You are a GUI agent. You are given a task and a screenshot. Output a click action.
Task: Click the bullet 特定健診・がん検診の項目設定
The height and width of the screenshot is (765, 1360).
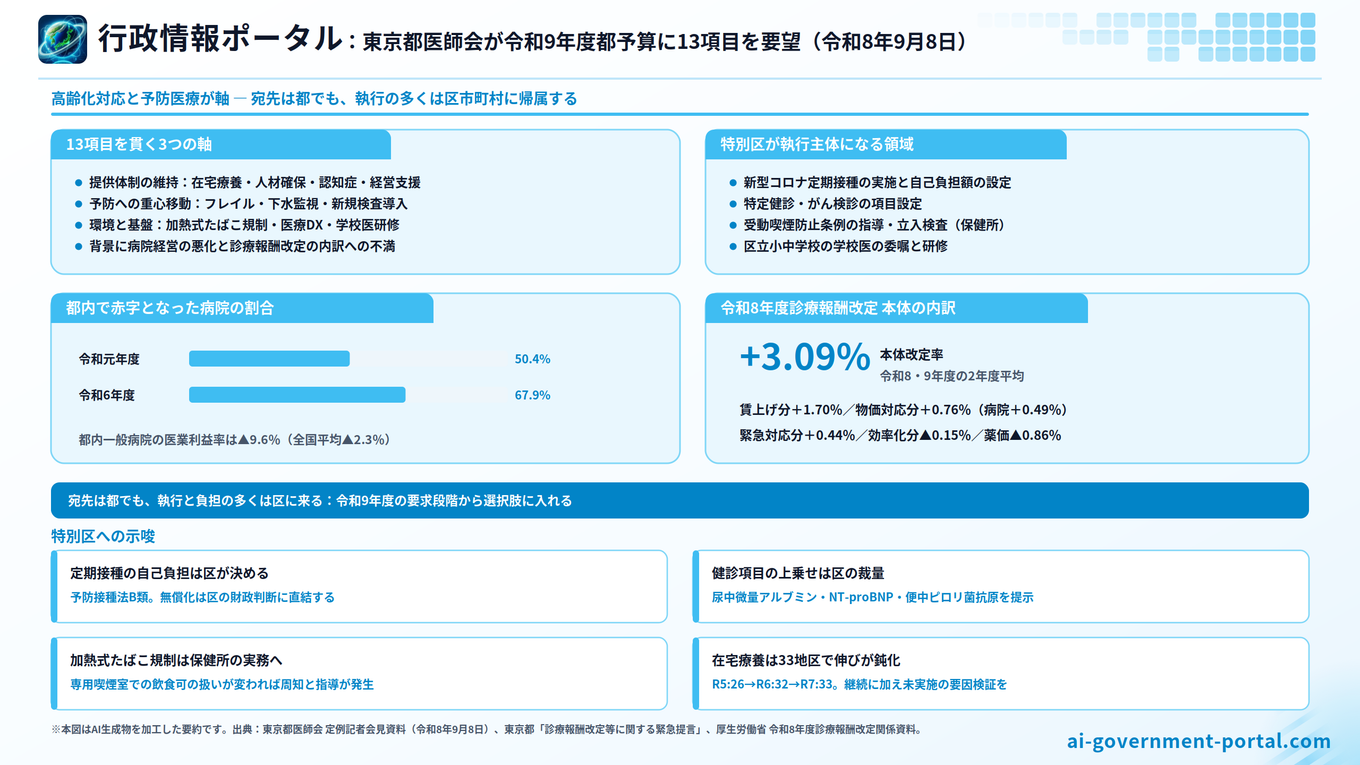(826, 204)
